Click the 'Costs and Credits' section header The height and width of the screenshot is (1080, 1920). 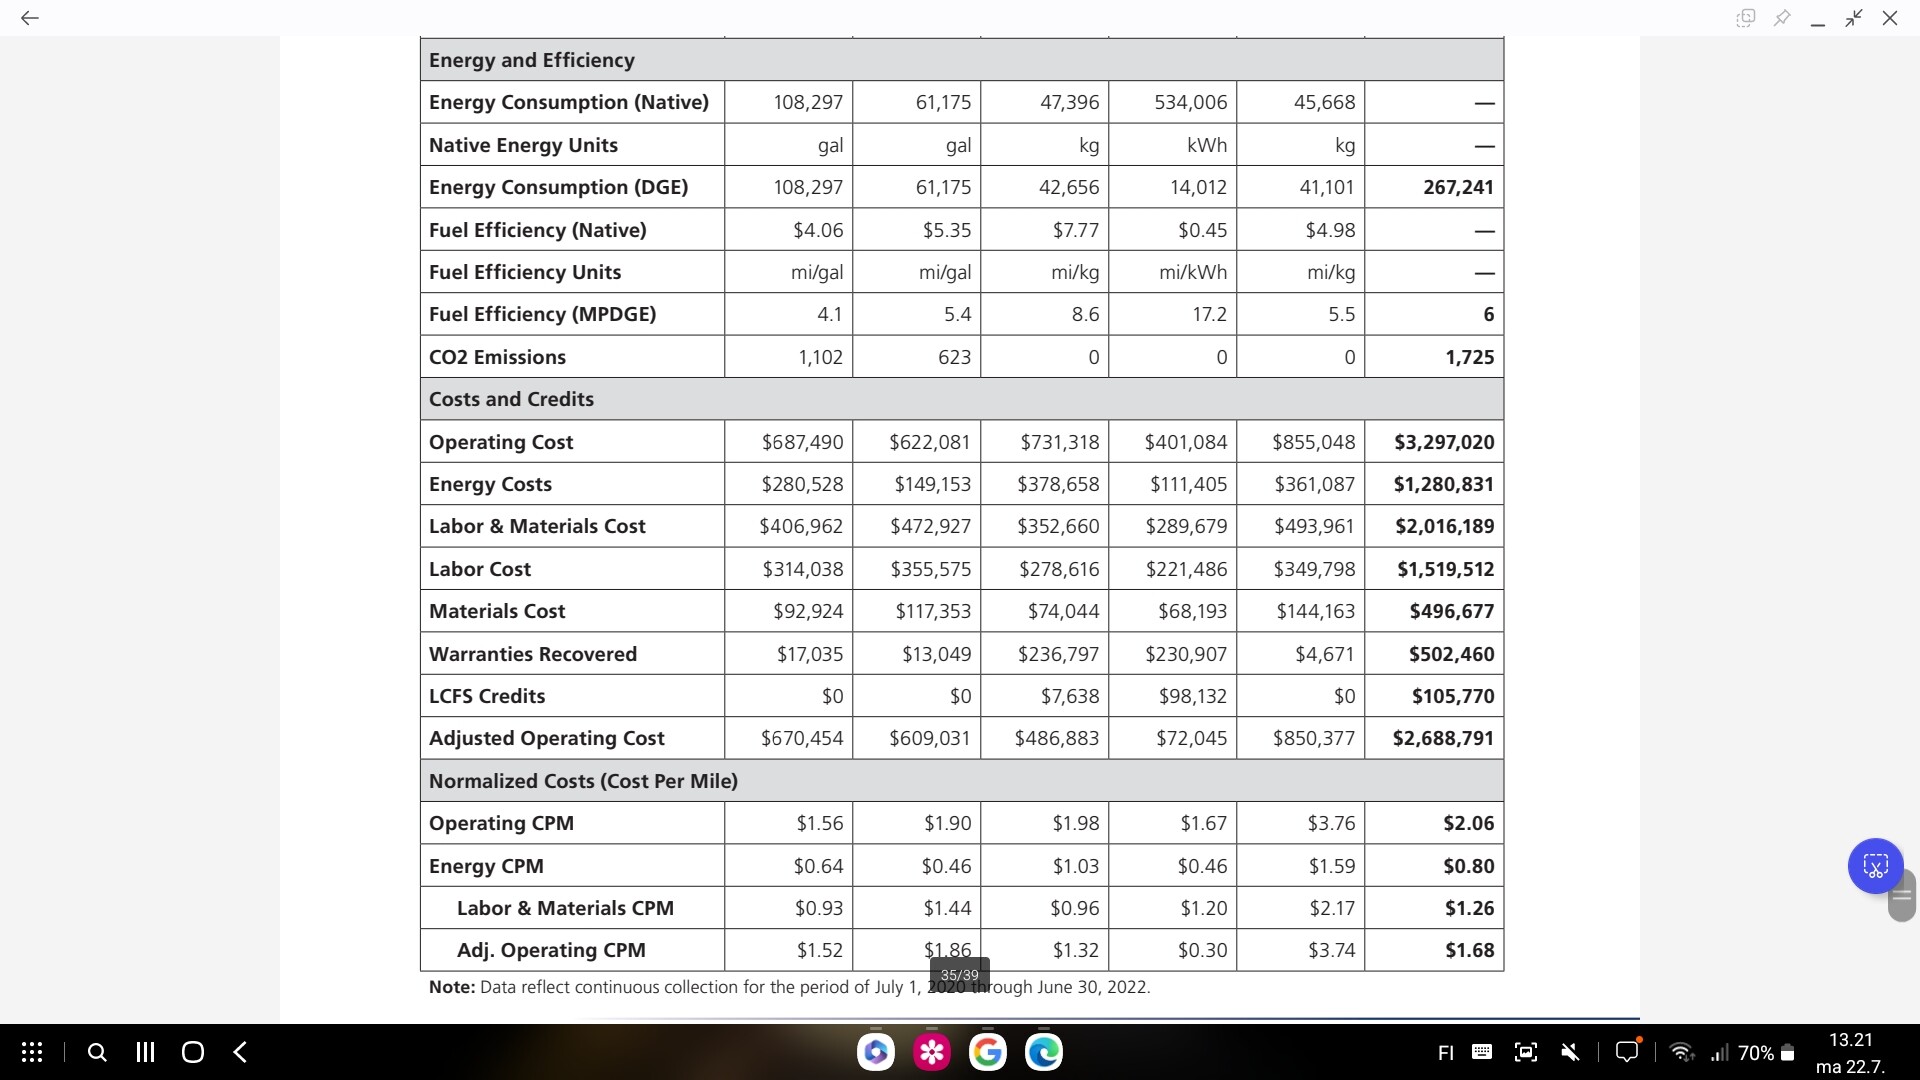511,399
